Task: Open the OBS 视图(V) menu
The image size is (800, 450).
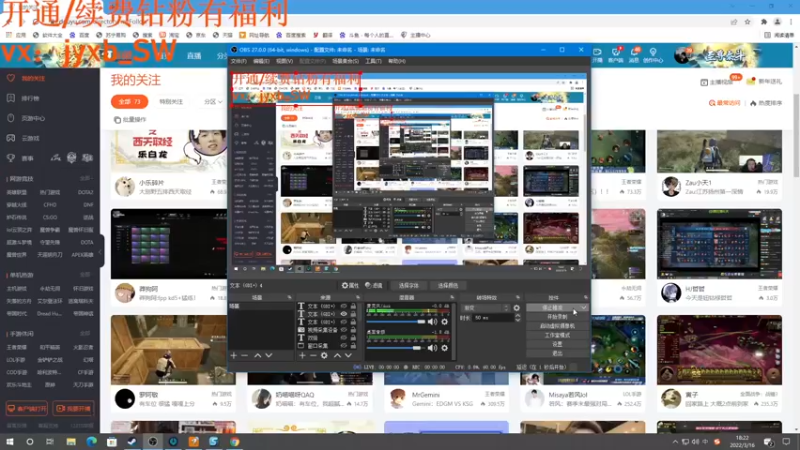Action: point(284,61)
